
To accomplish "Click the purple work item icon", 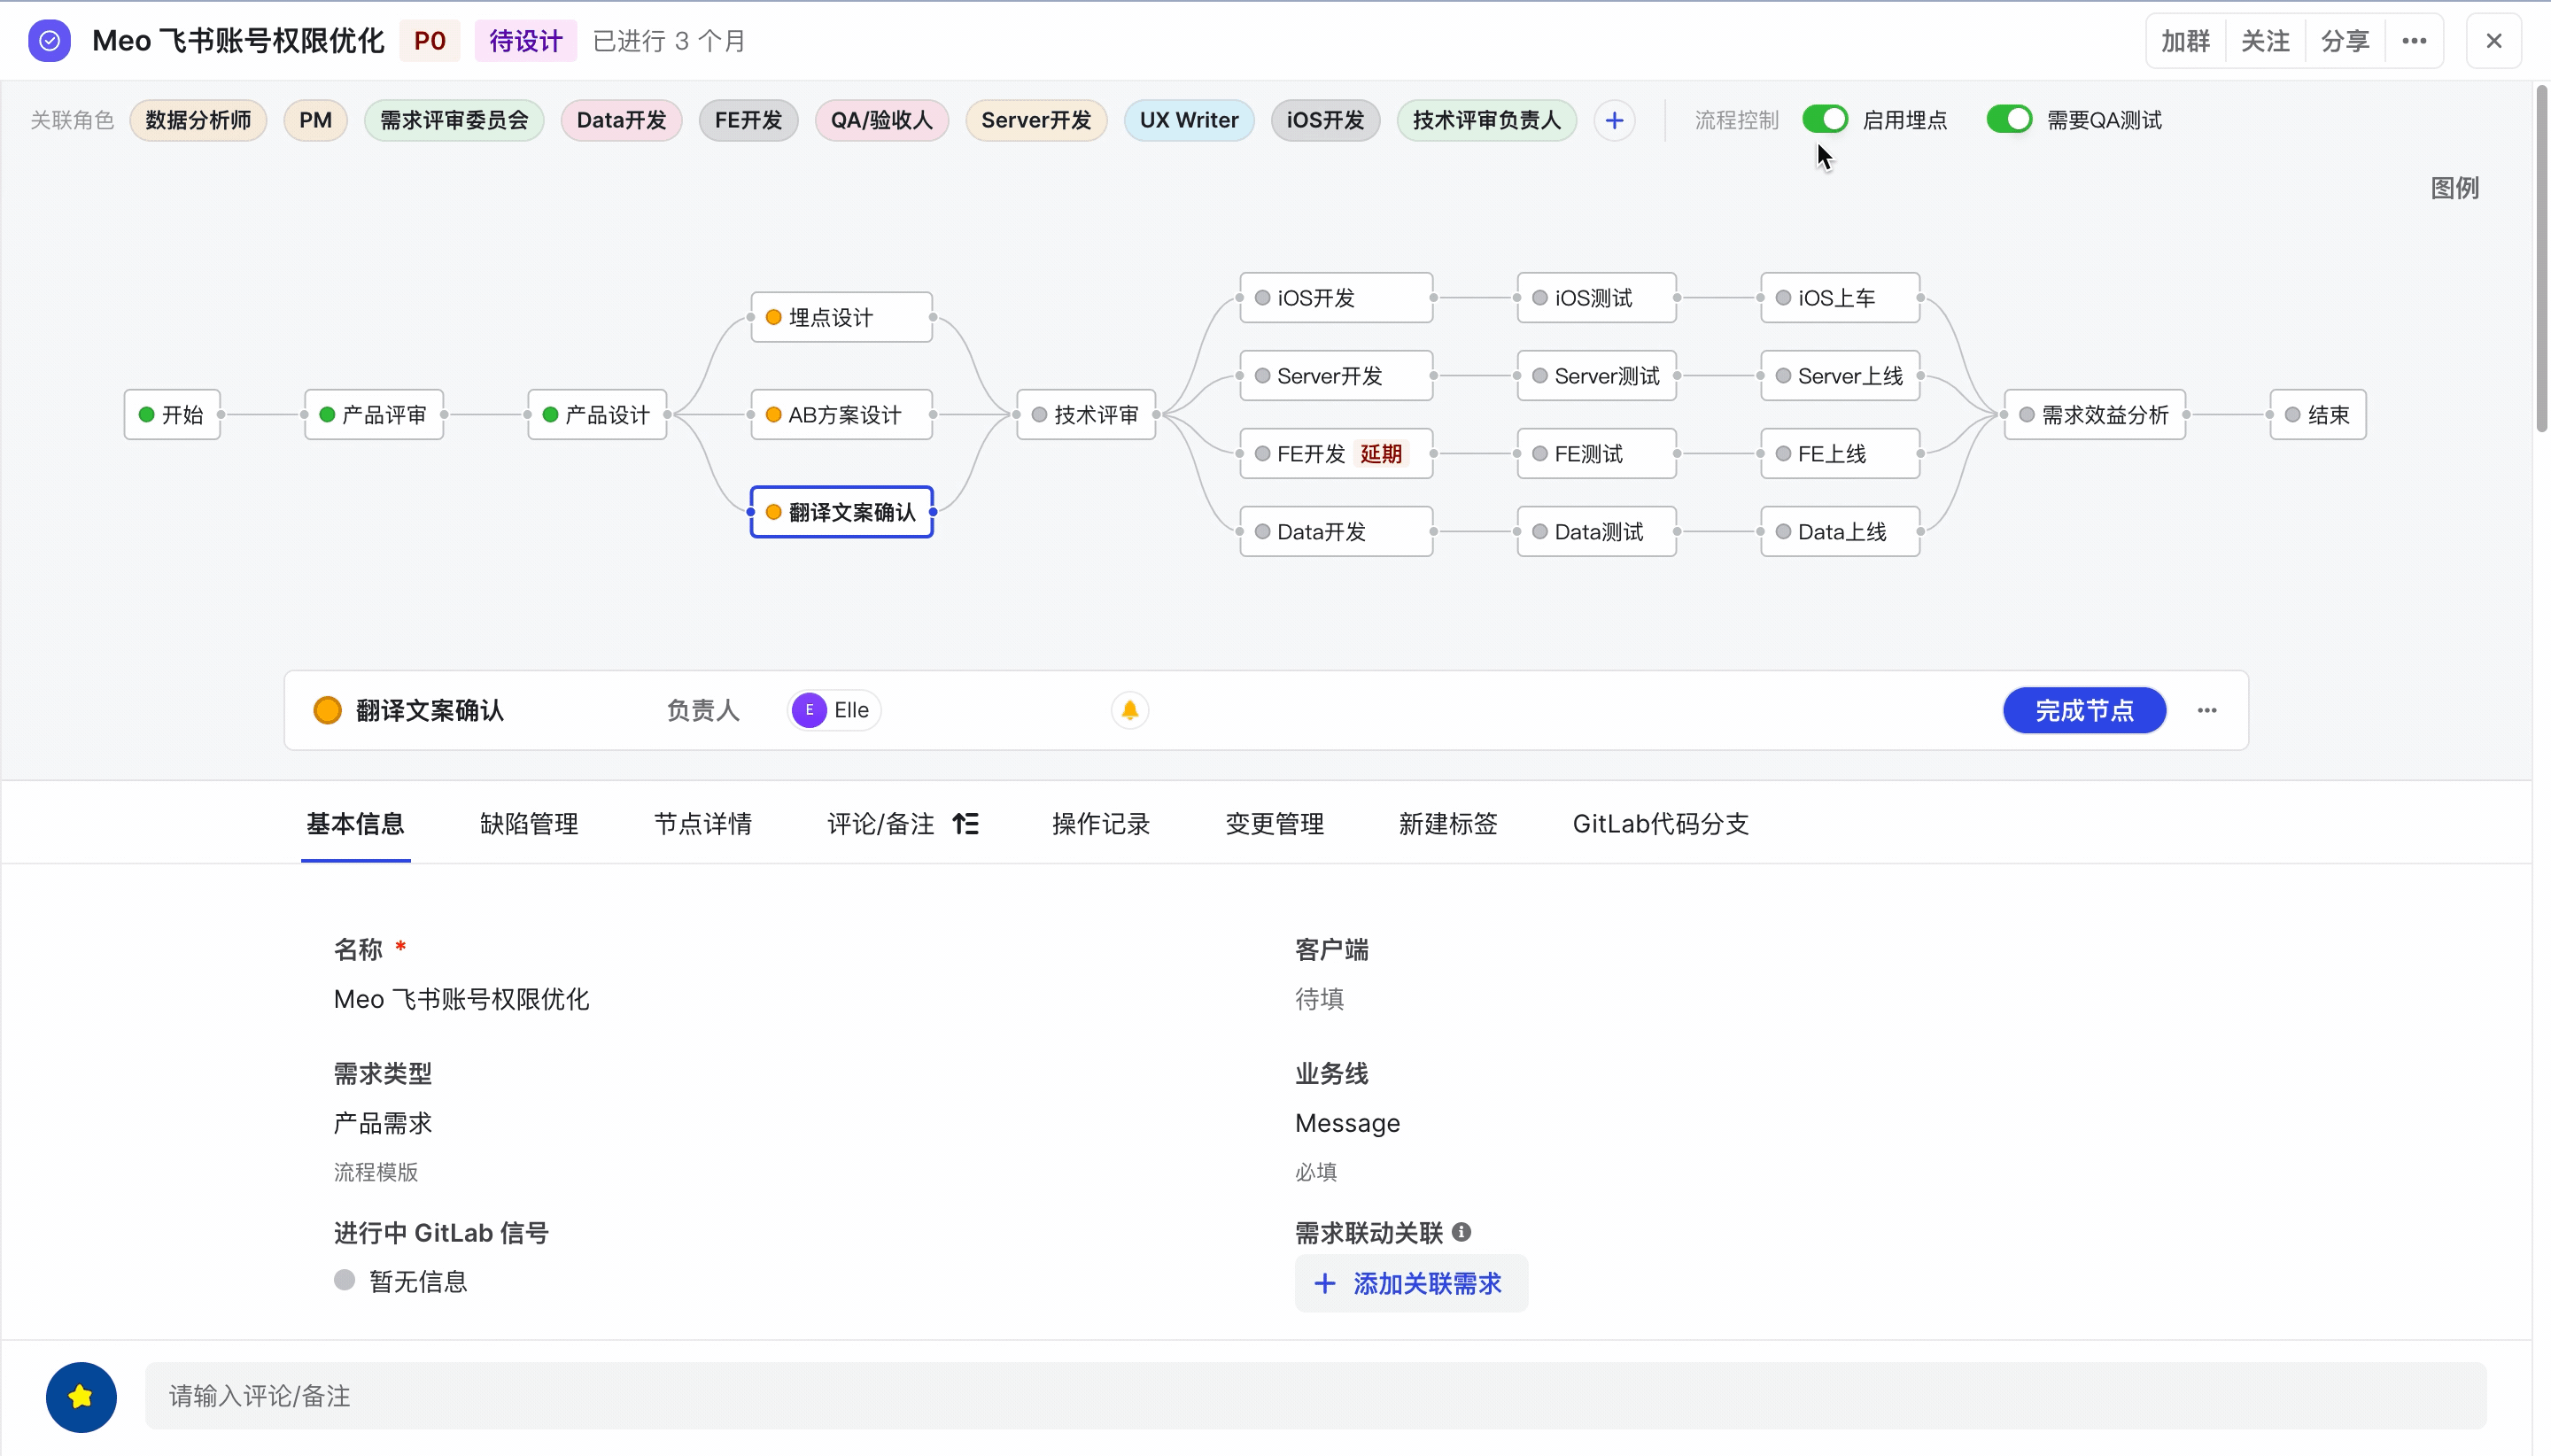I will point(49,41).
